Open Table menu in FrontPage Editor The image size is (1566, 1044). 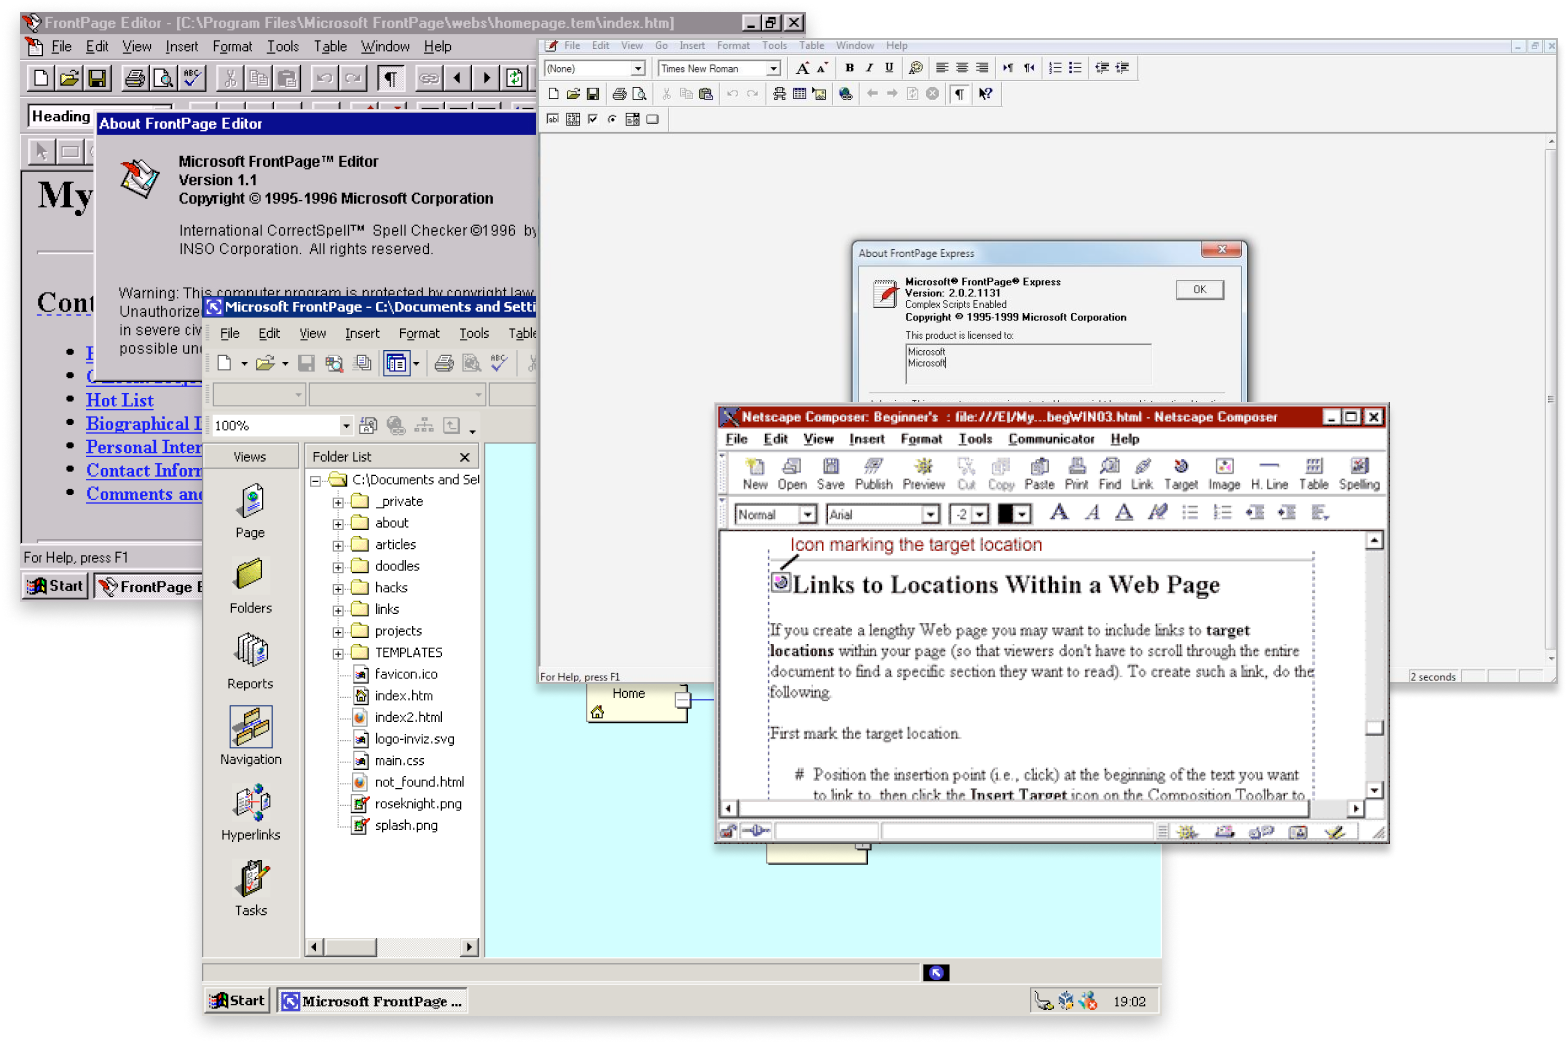point(330,46)
